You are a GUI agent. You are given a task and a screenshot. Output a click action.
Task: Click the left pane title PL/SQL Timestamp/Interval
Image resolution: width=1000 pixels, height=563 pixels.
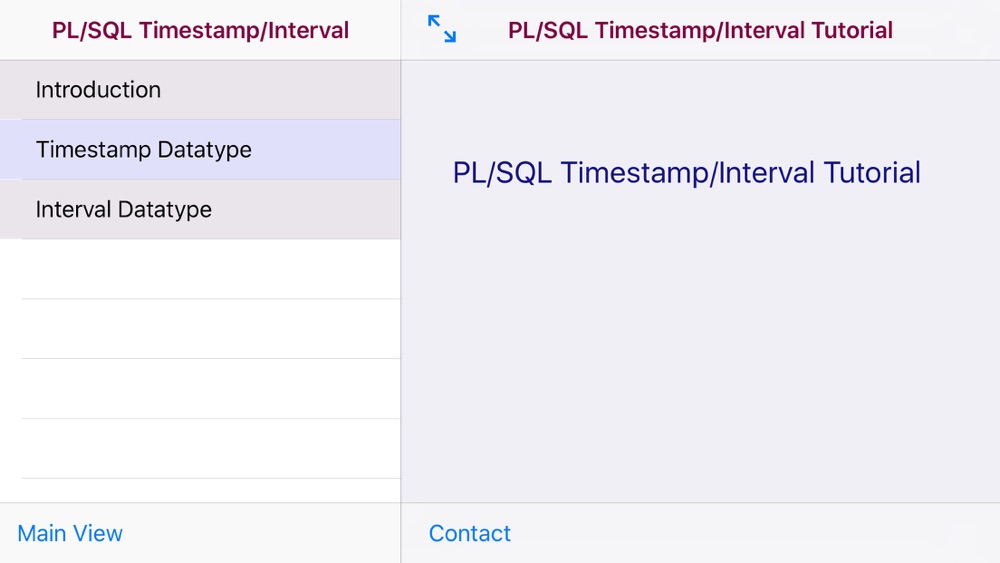[x=200, y=30]
